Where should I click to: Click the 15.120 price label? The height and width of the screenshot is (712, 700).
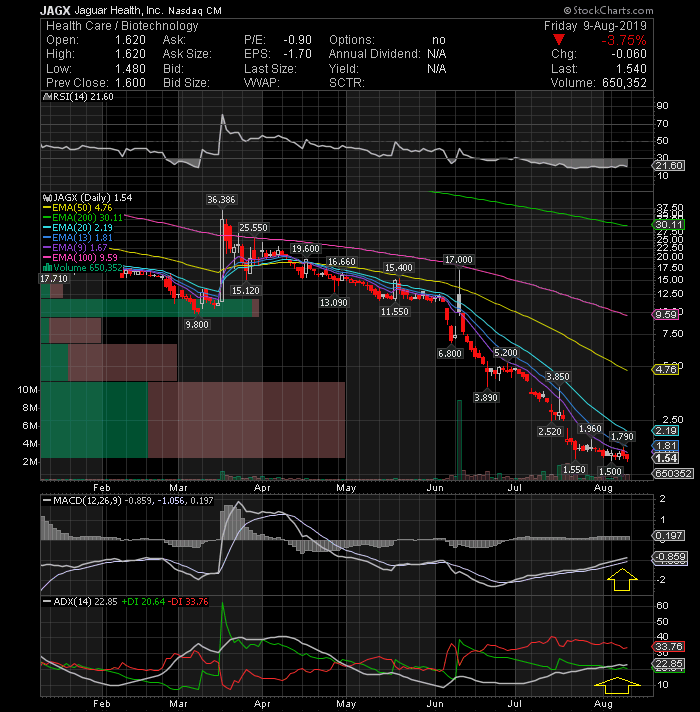[246, 291]
